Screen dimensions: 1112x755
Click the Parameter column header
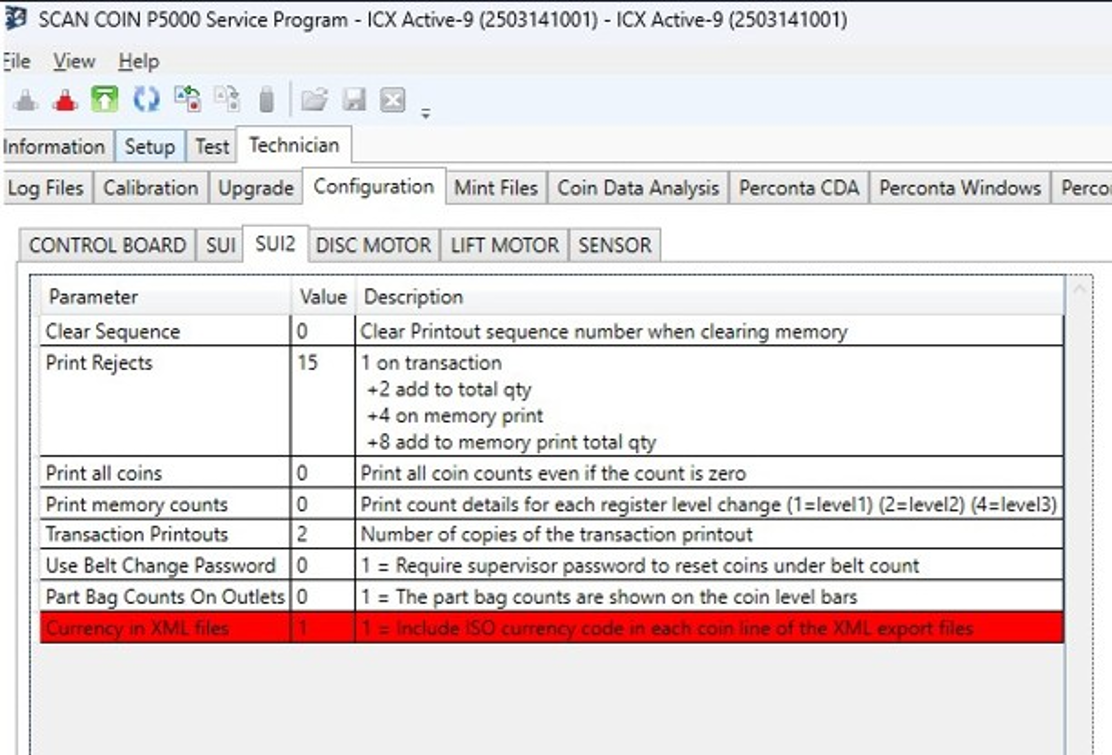(x=165, y=297)
